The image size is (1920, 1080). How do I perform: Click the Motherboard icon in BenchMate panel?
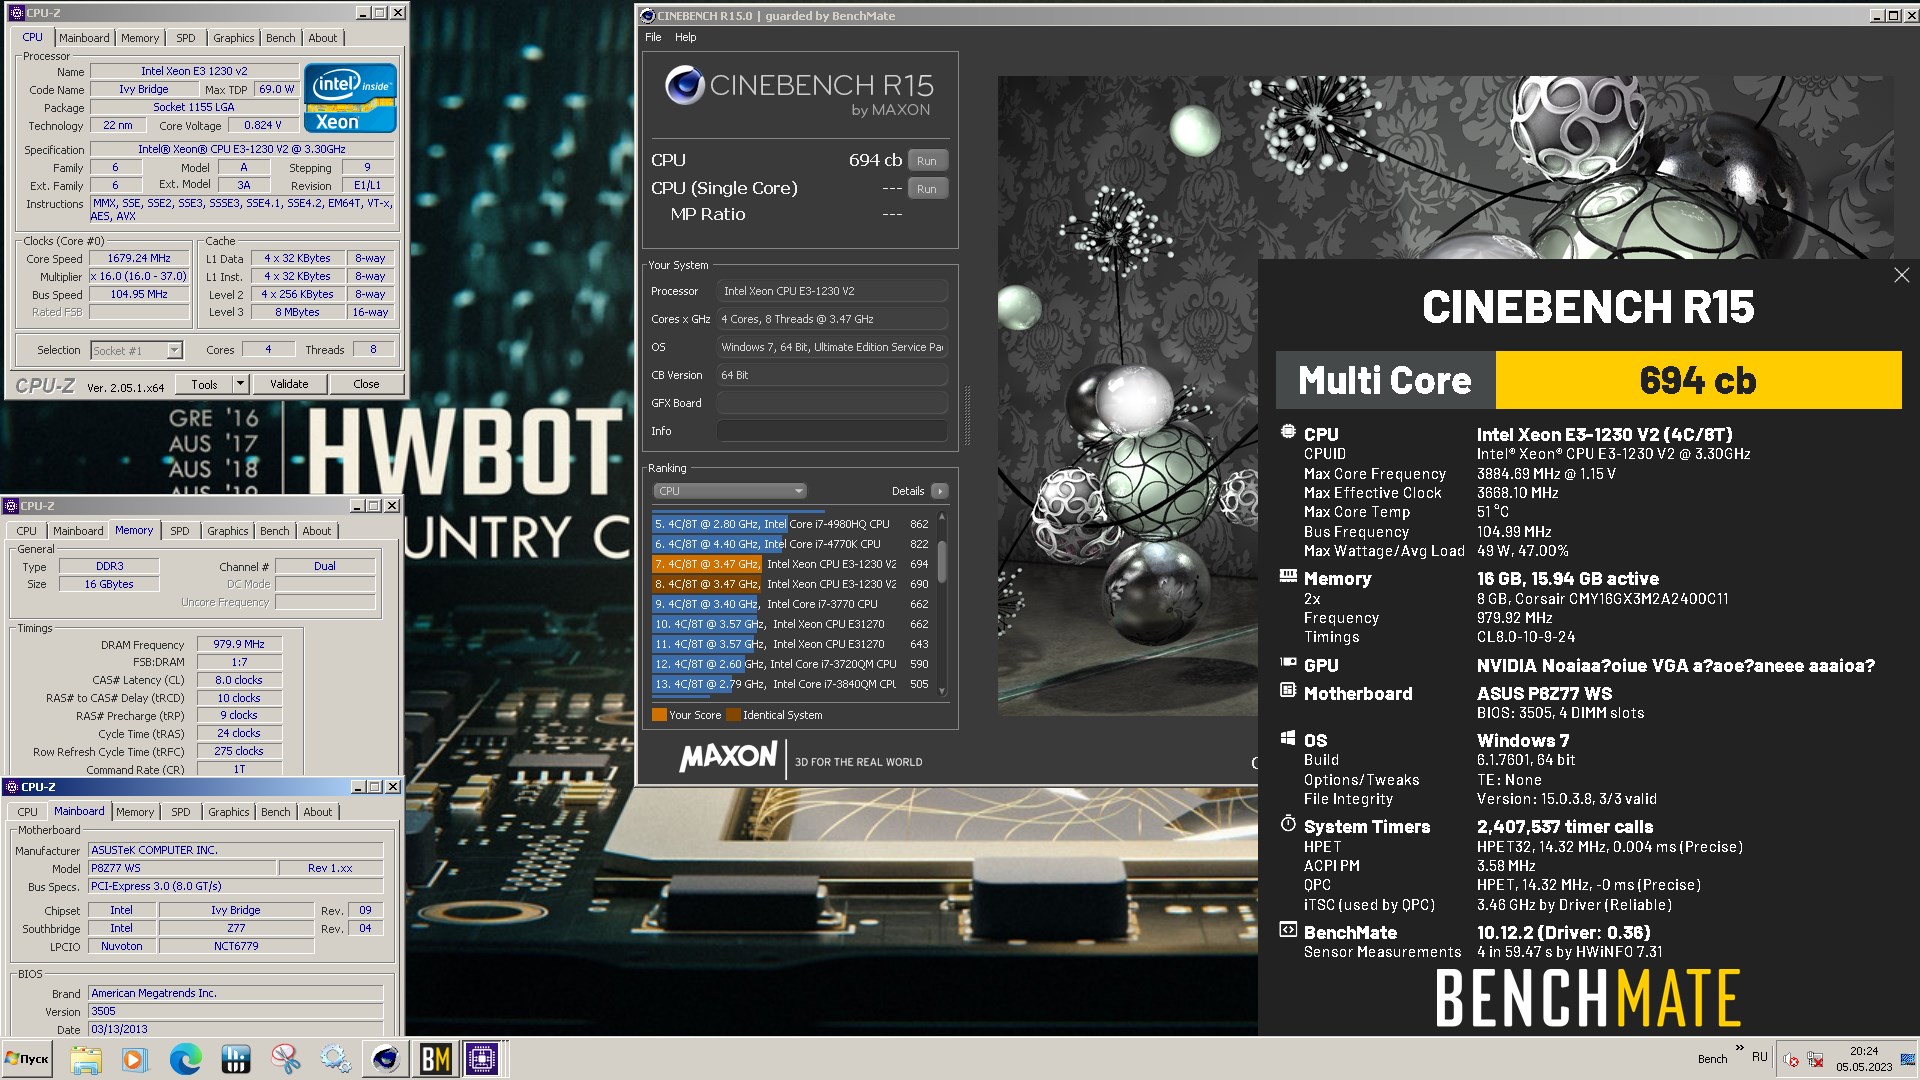[1288, 691]
